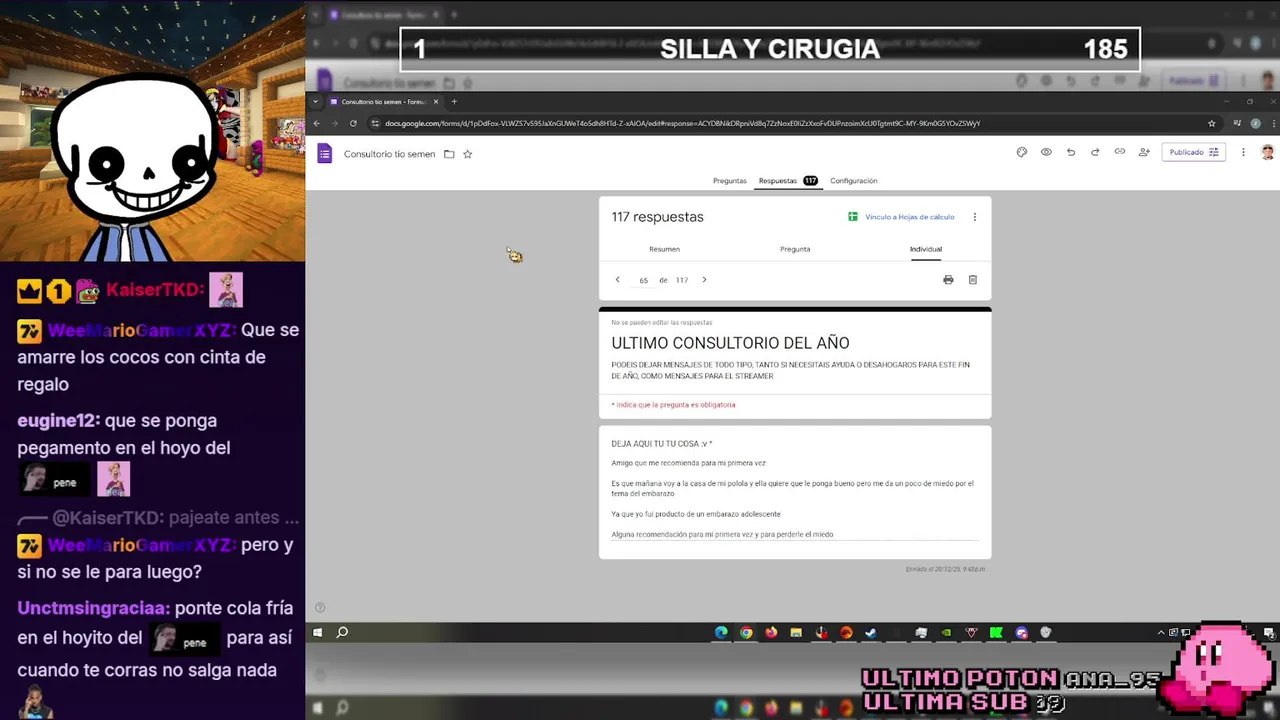Click the DEJA AQUI TU TU COSA question
Image resolution: width=1280 pixels, height=720 pixels.
(662, 444)
